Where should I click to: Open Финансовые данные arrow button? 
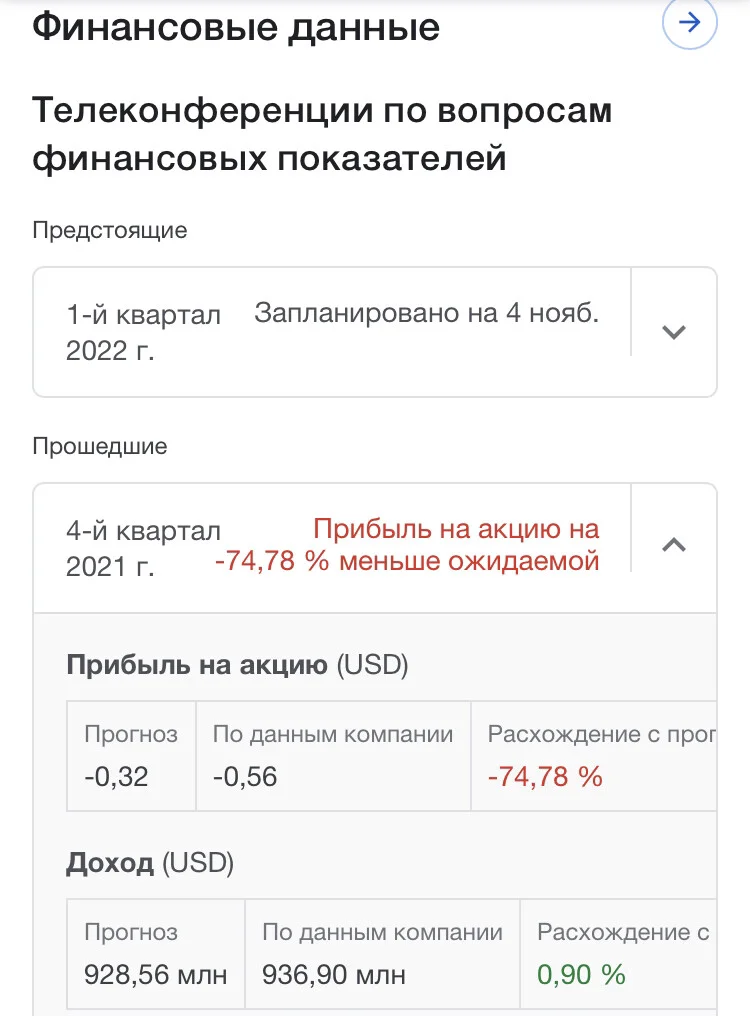point(689,23)
